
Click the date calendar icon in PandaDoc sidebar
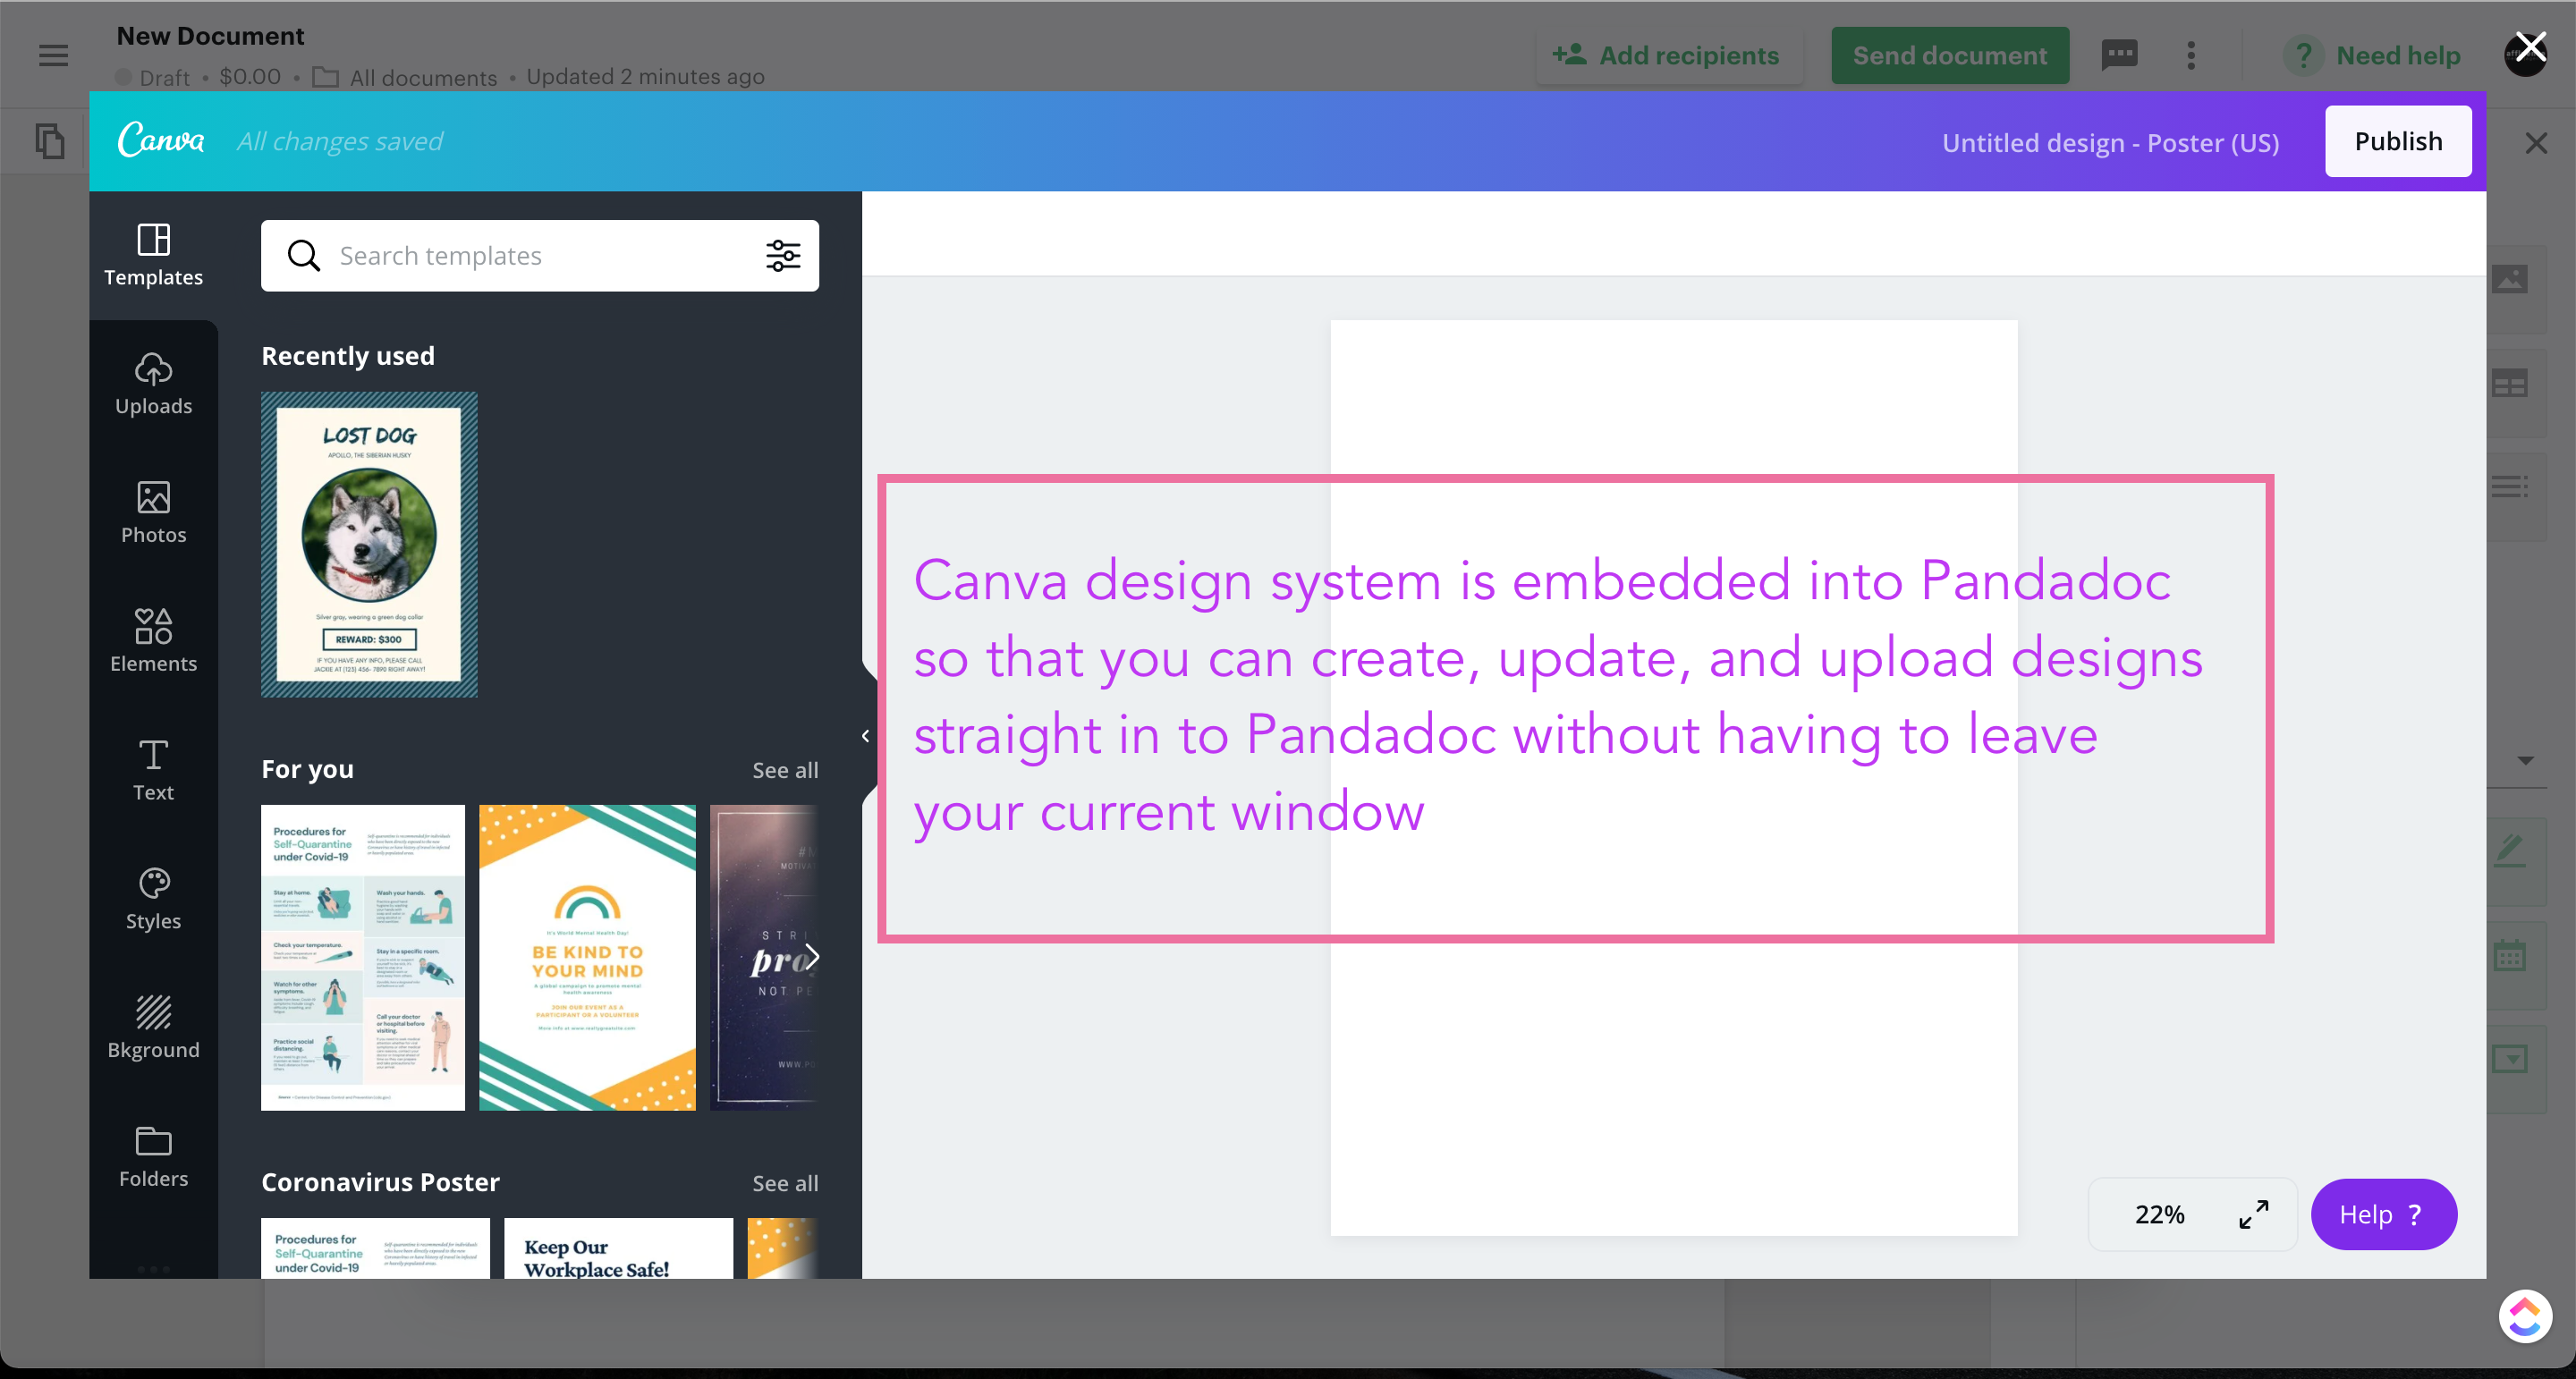(2511, 957)
